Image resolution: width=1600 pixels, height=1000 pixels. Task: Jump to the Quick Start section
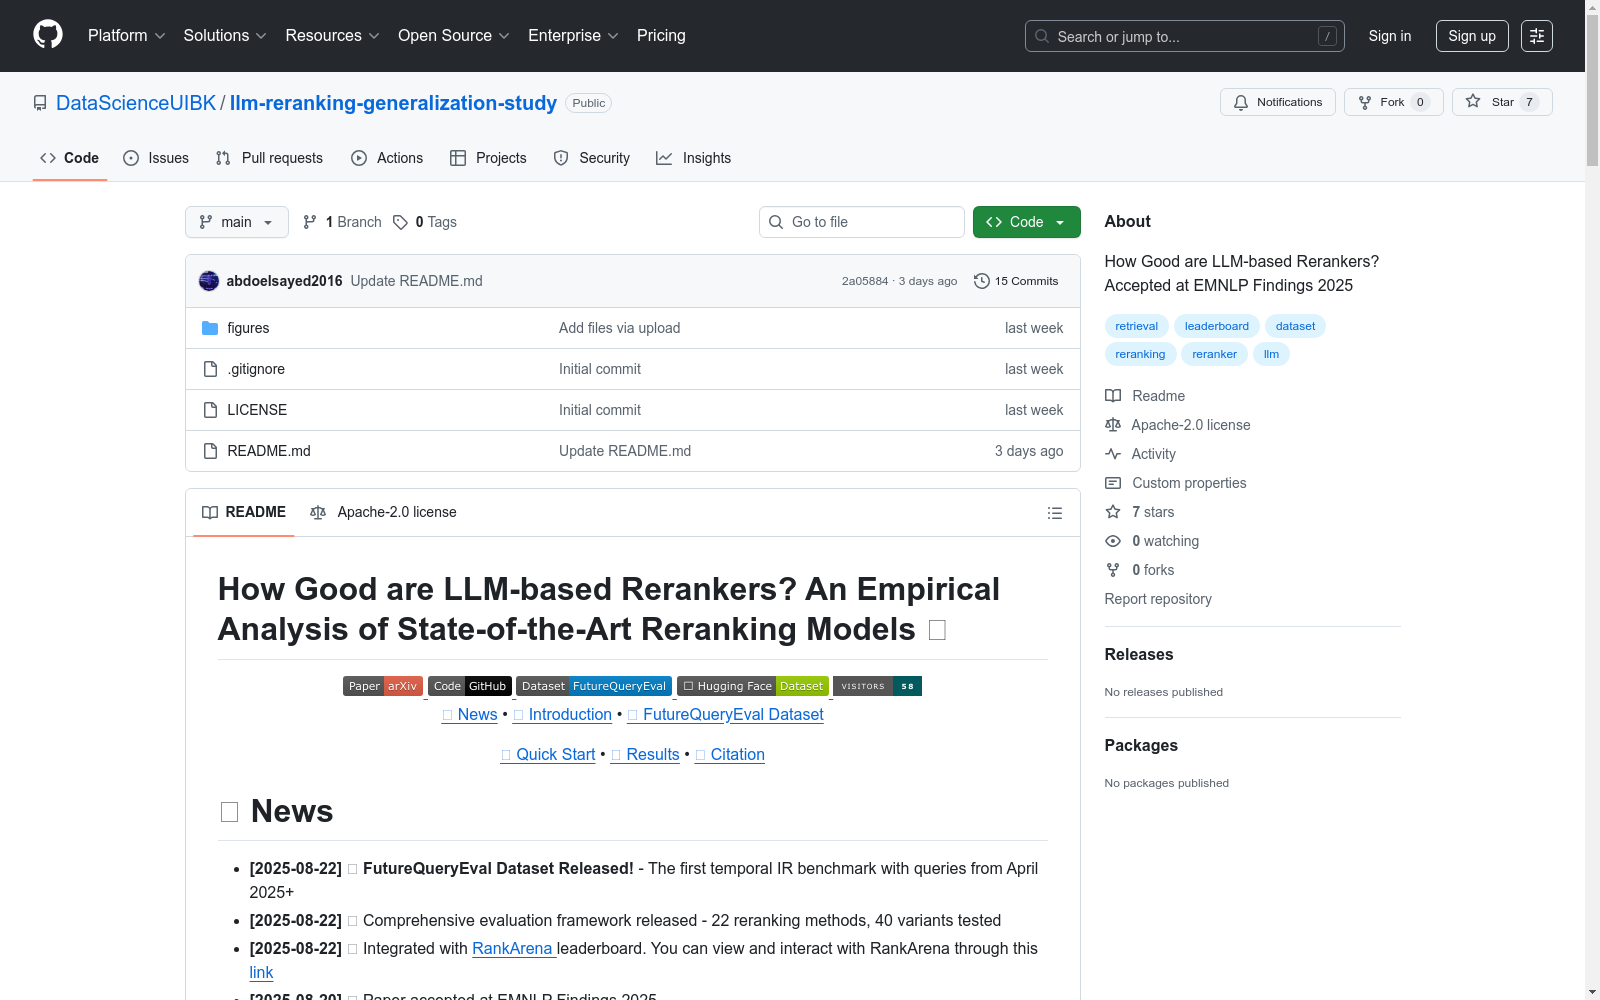548,754
